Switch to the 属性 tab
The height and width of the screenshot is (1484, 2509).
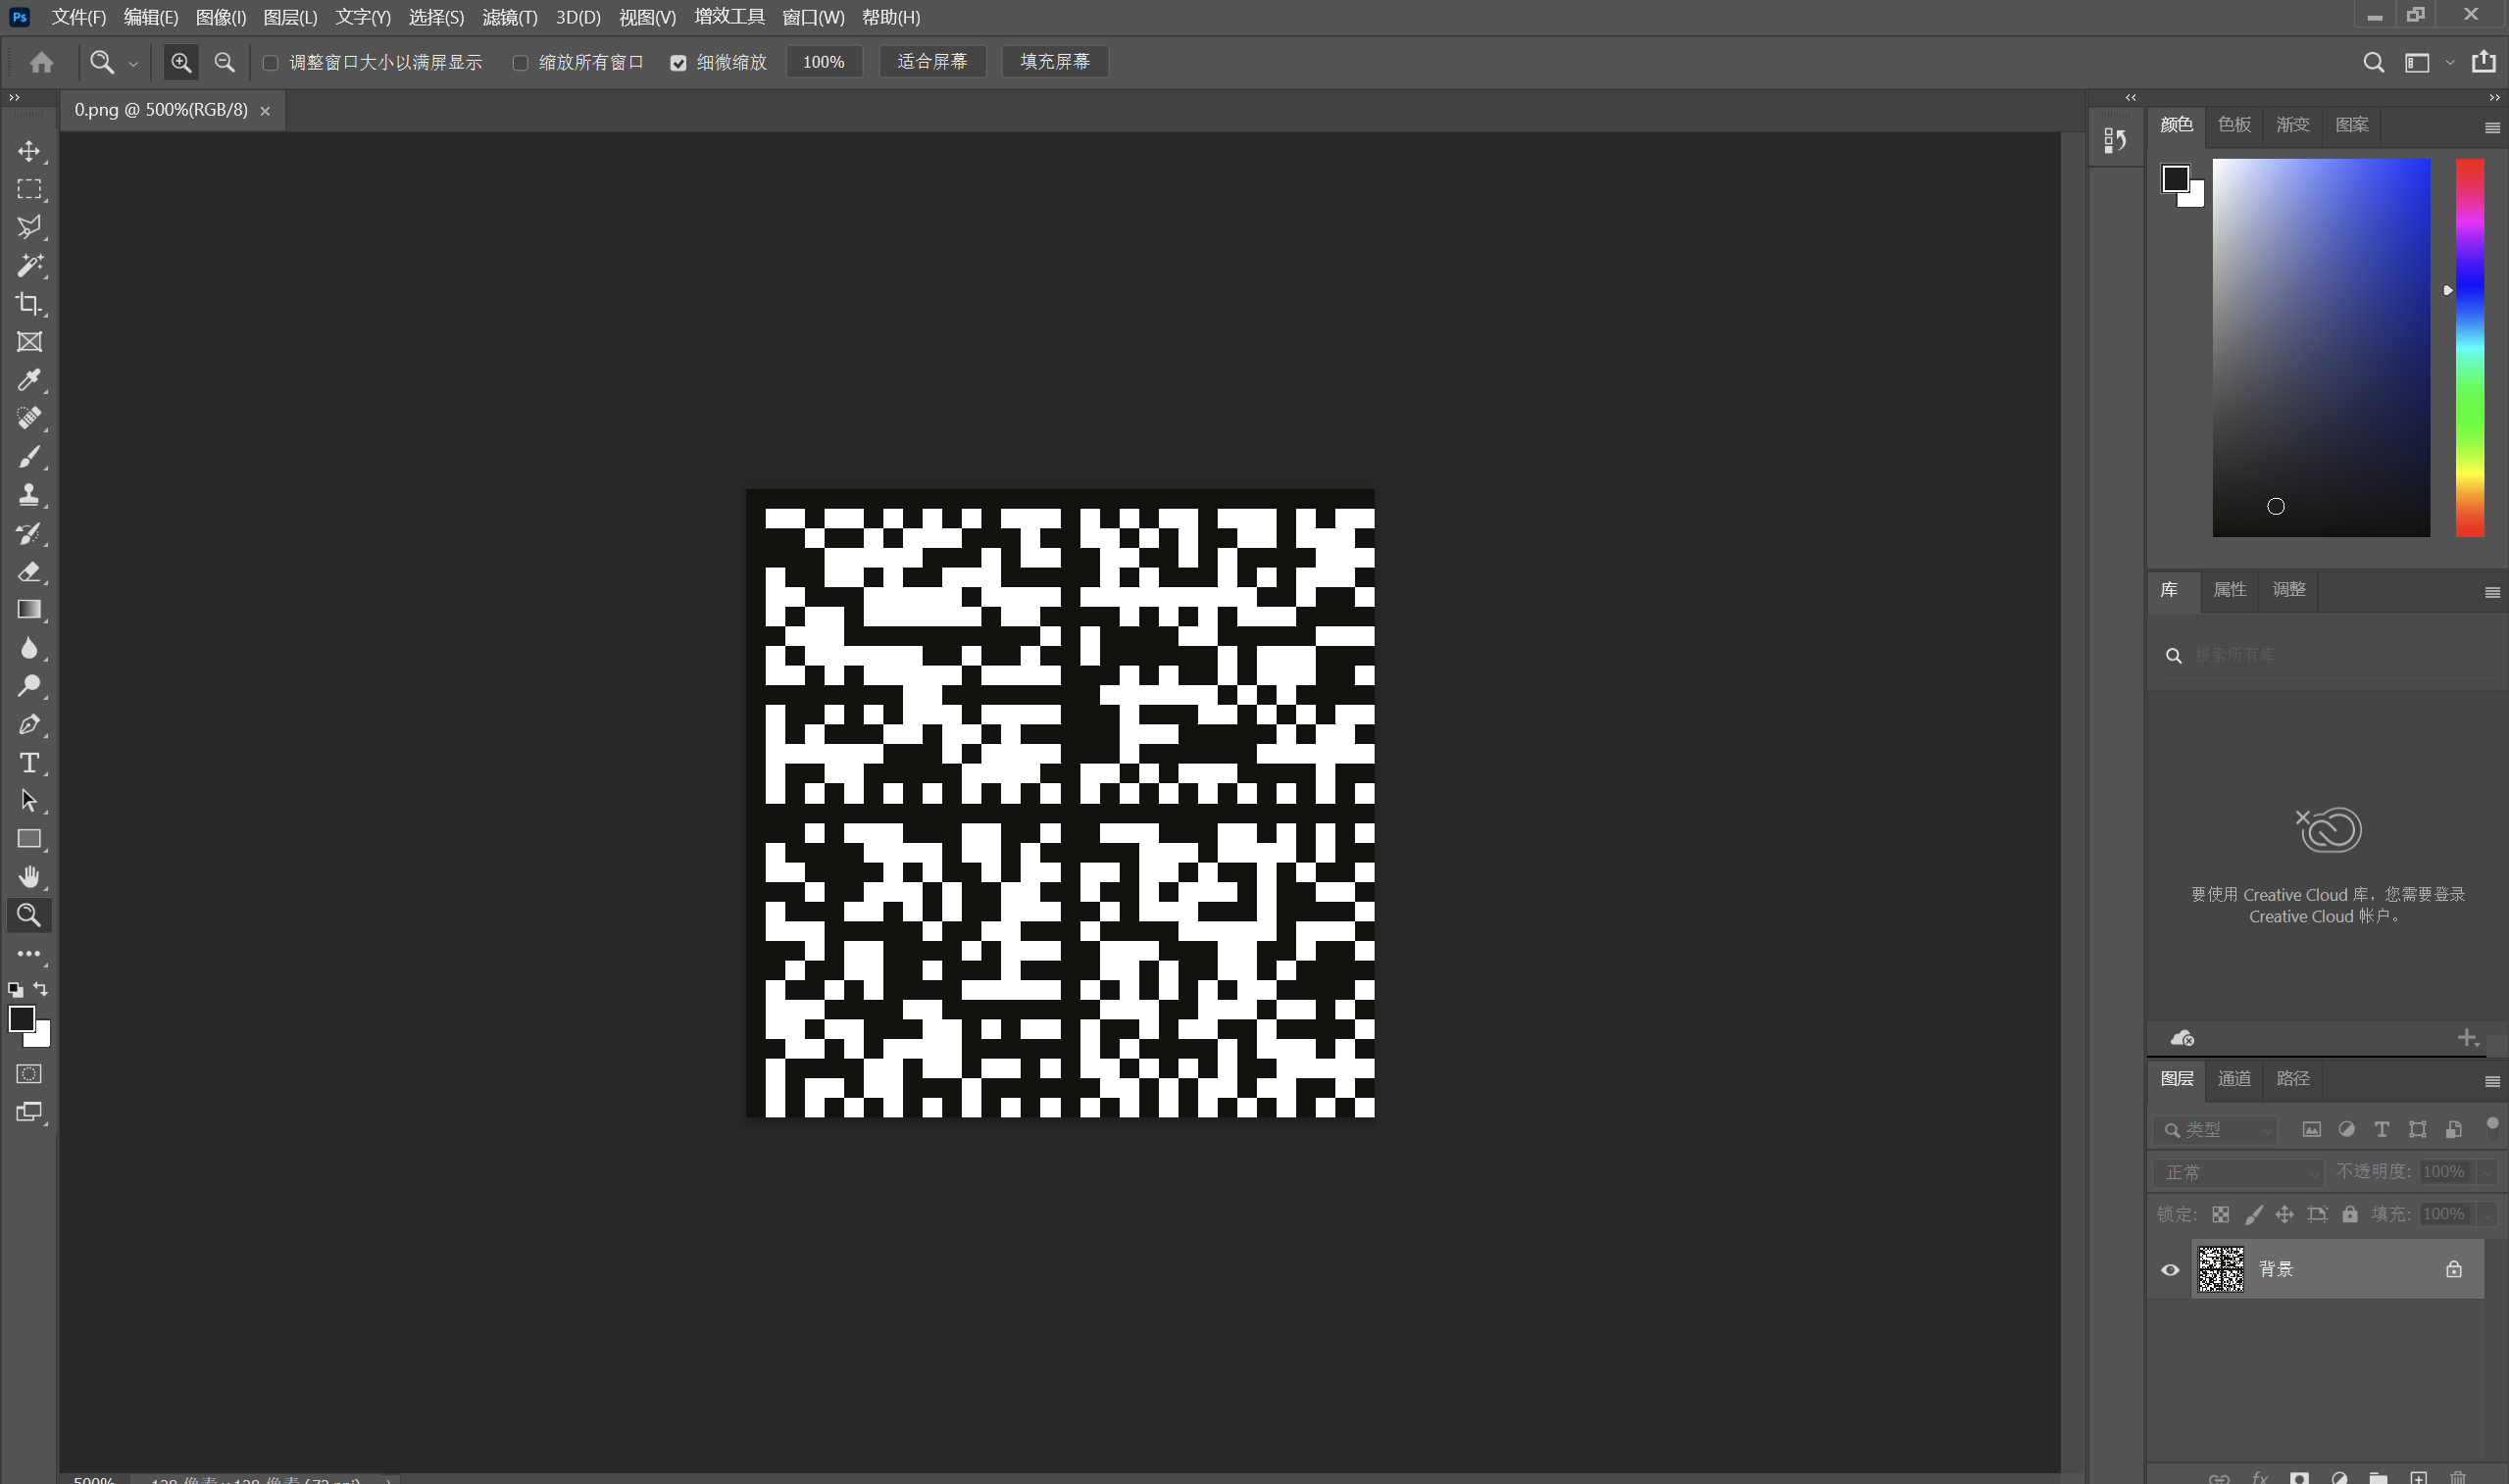[x=2230, y=589]
